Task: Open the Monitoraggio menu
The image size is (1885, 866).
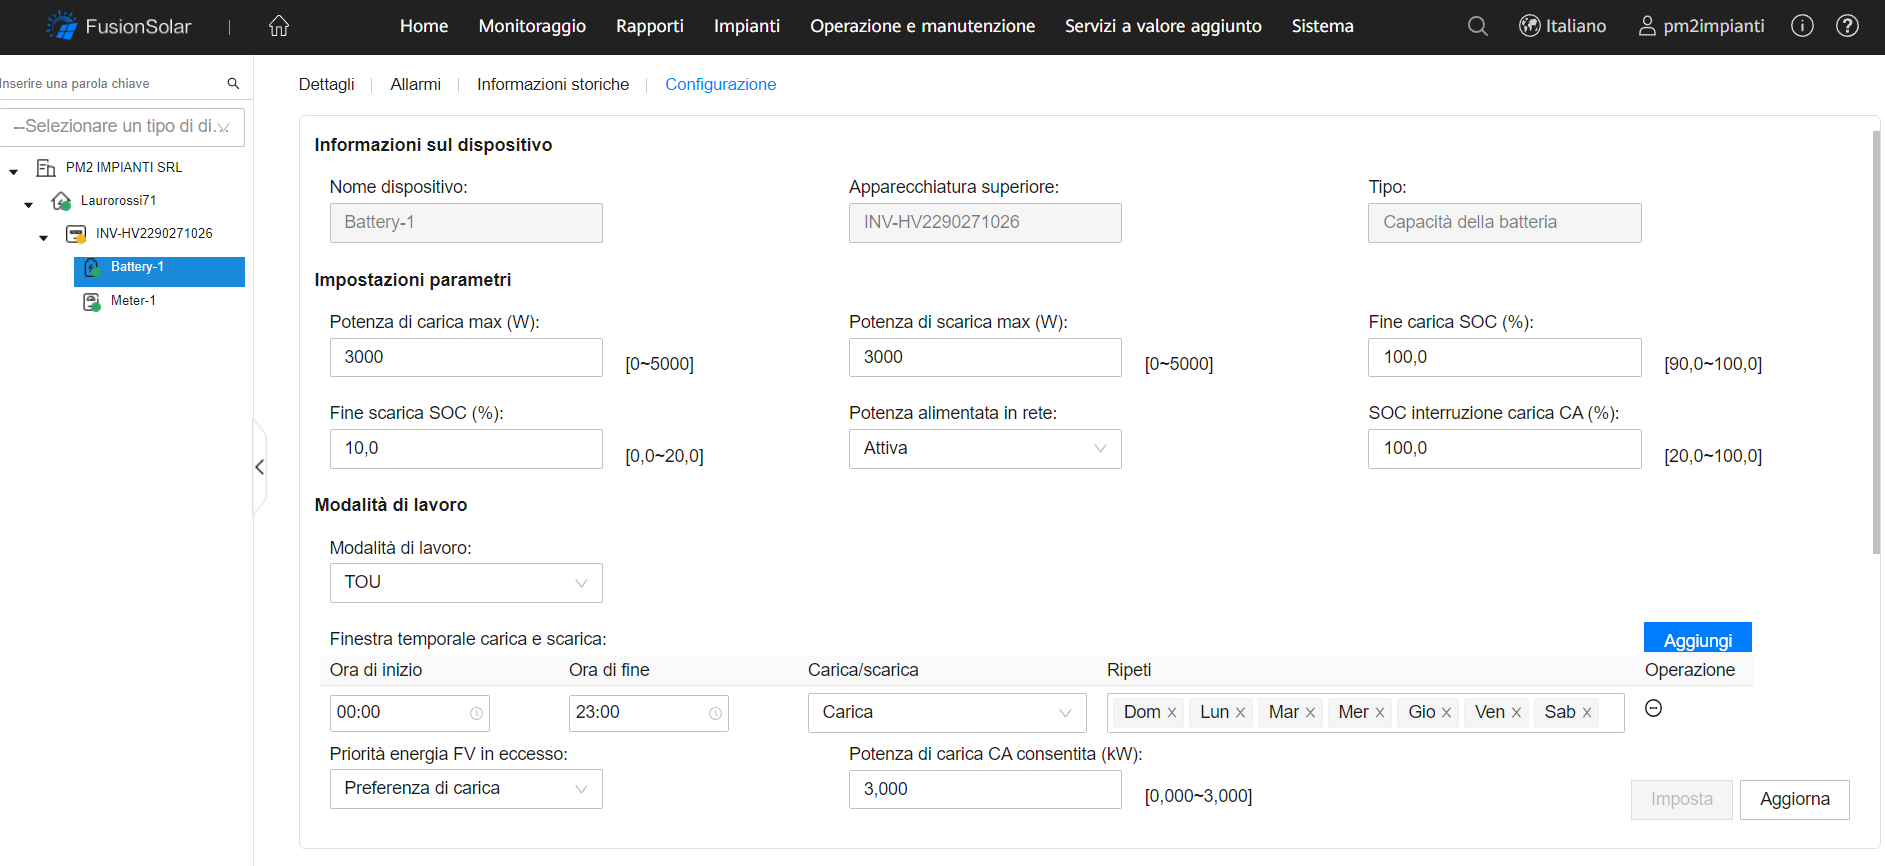Action: (532, 26)
